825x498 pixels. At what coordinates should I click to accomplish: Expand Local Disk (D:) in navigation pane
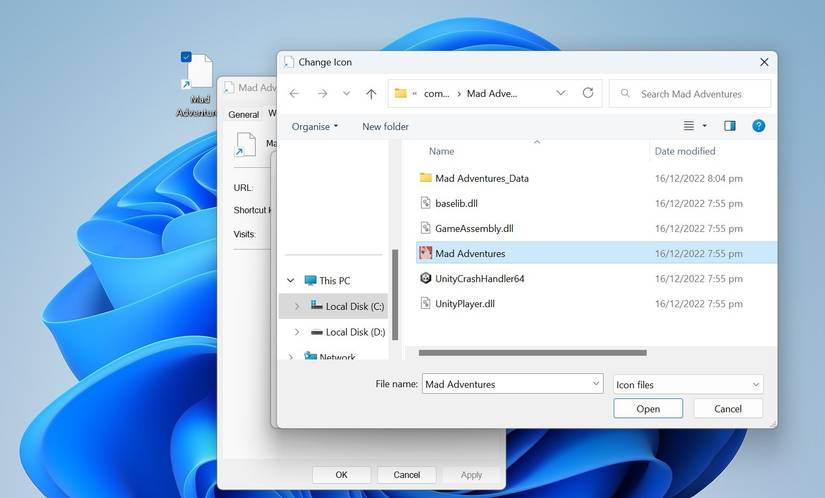296,332
